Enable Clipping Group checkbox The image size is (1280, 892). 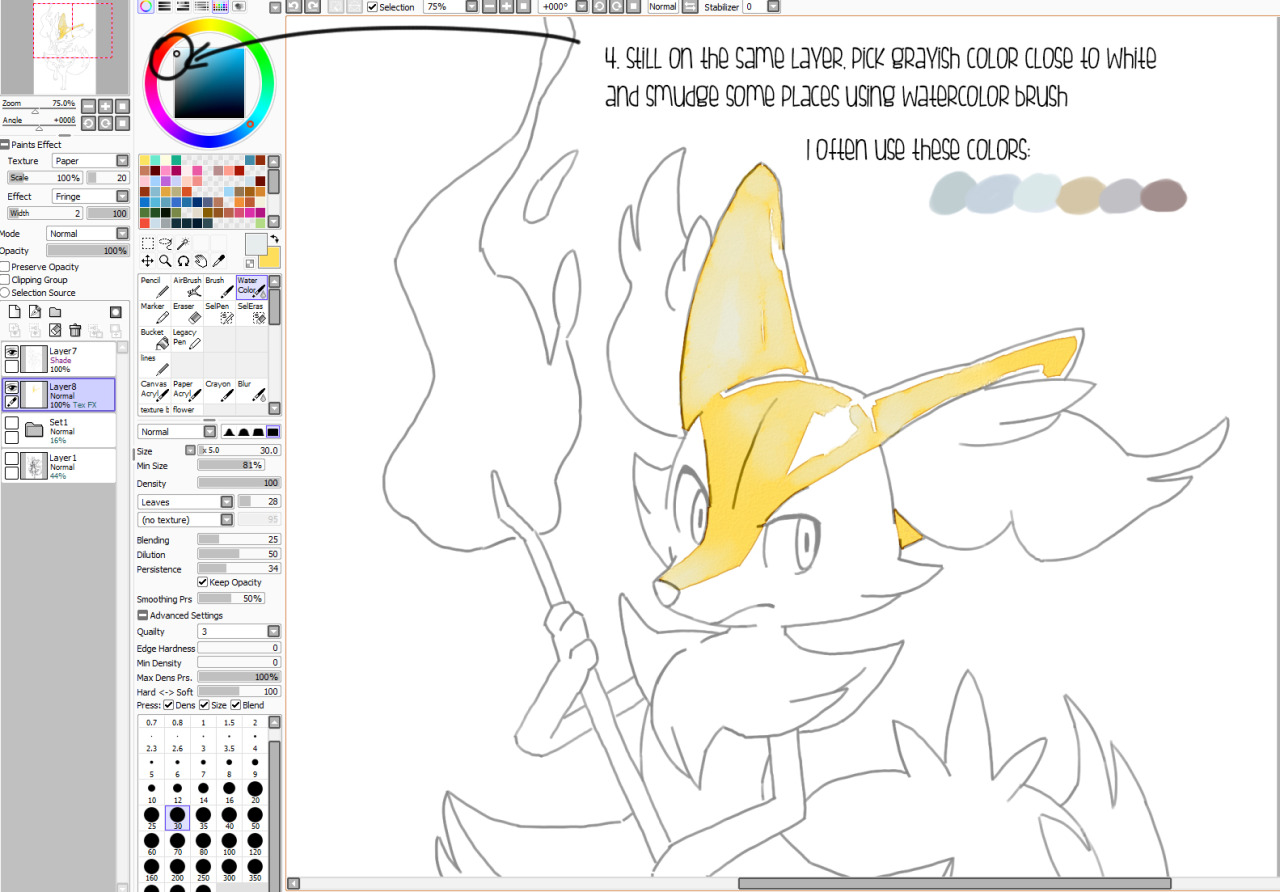[x=5, y=280]
